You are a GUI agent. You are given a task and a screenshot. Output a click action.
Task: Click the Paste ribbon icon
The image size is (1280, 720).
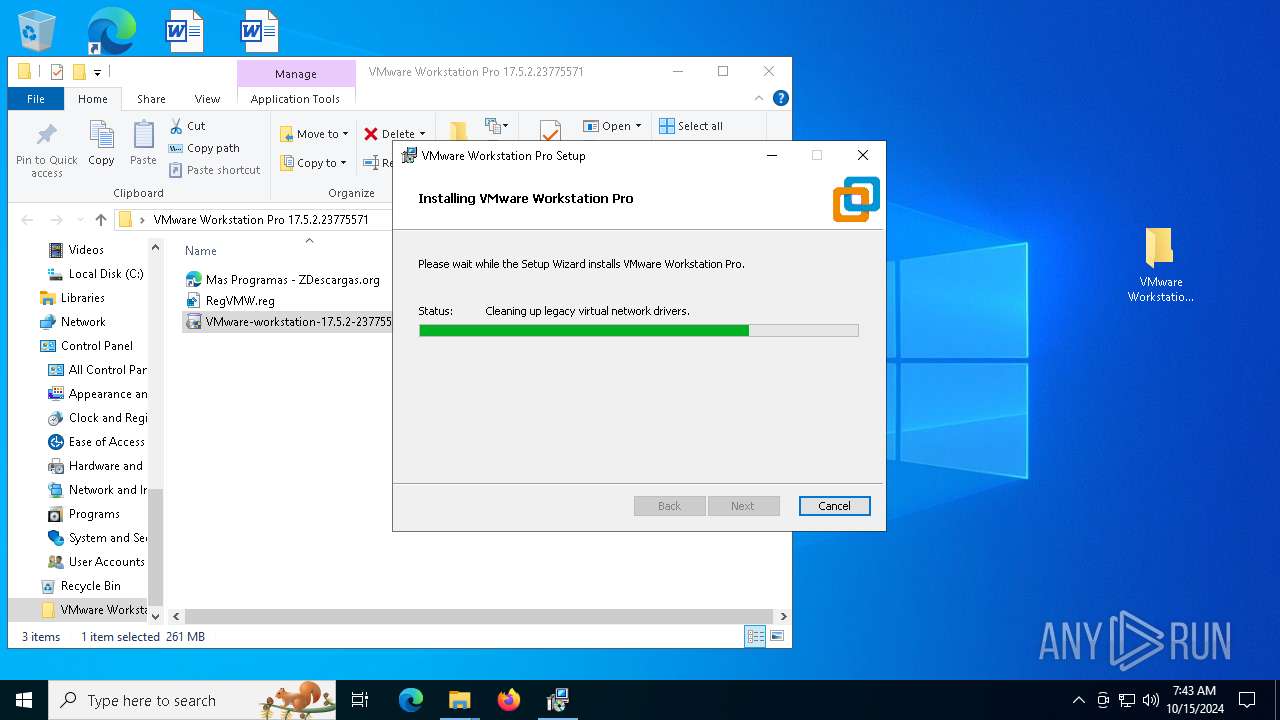click(x=143, y=143)
